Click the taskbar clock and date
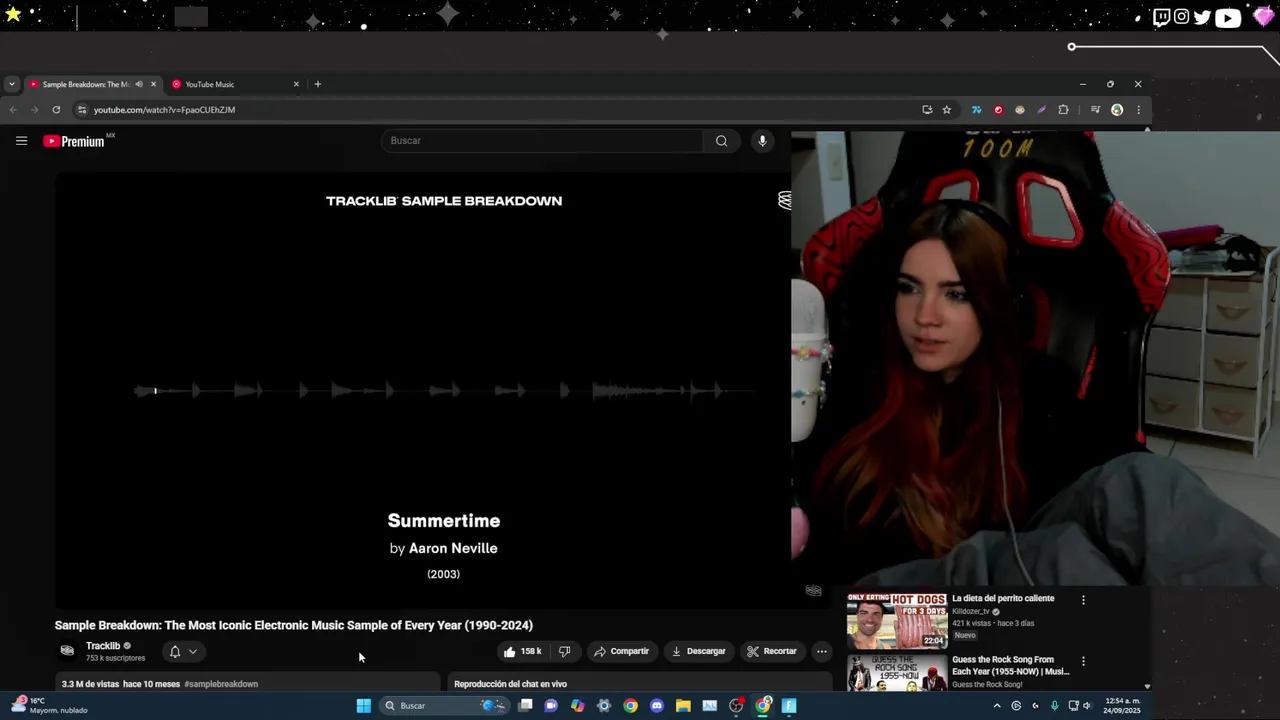Viewport: 1280px width, 720px height. (1122, 706)
